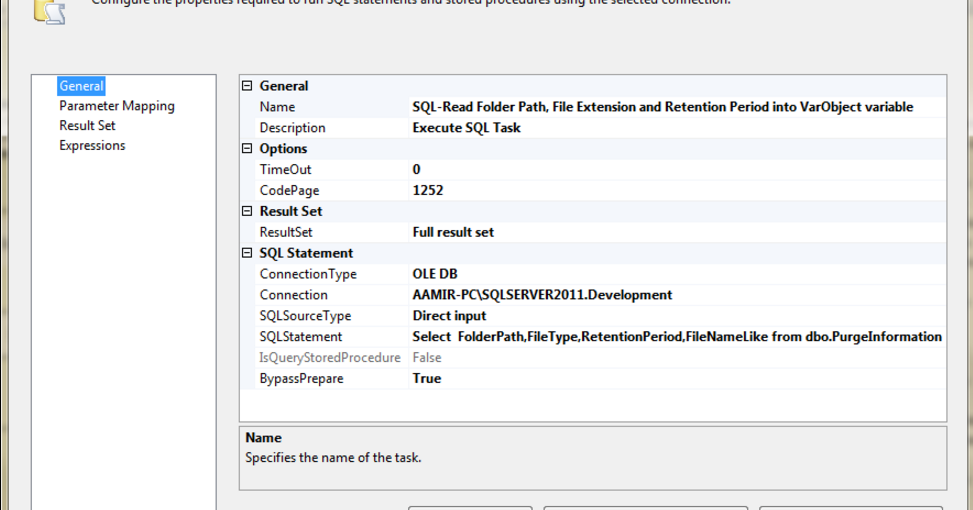Click the IsQueryStoredProcedure False value
Screen dimensions: 973x510
coord(678,357)
